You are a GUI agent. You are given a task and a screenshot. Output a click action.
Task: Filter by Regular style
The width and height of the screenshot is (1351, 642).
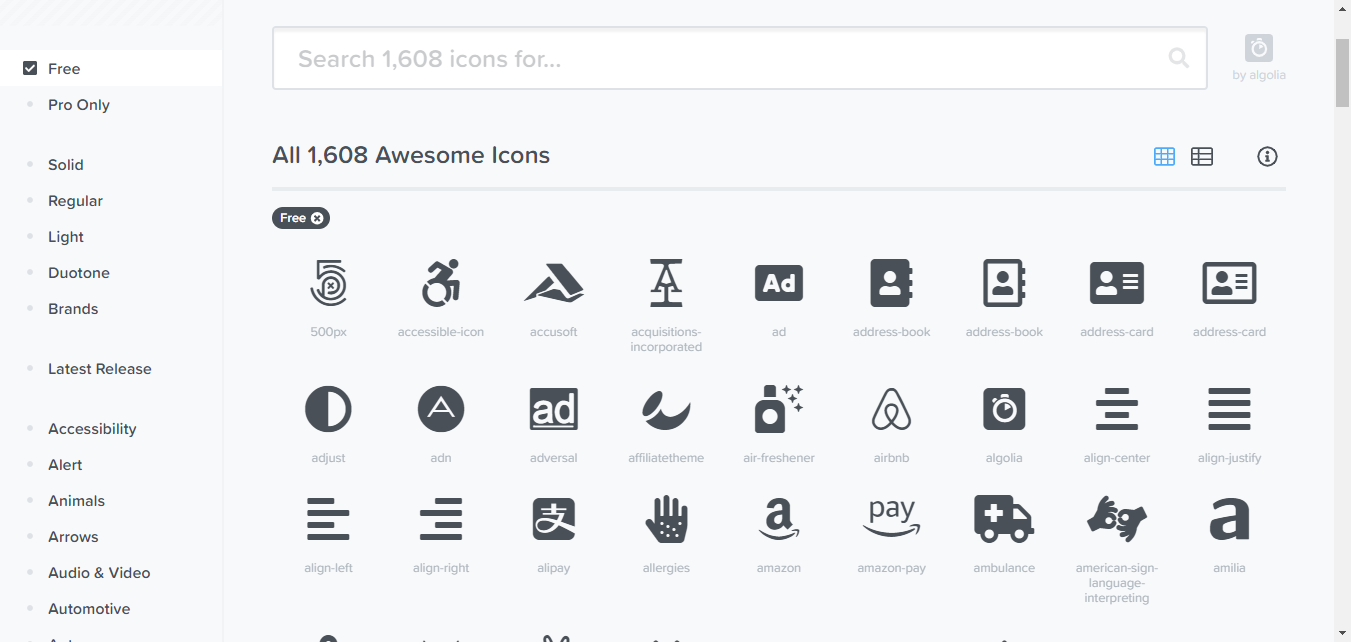(x=76, y=201)
